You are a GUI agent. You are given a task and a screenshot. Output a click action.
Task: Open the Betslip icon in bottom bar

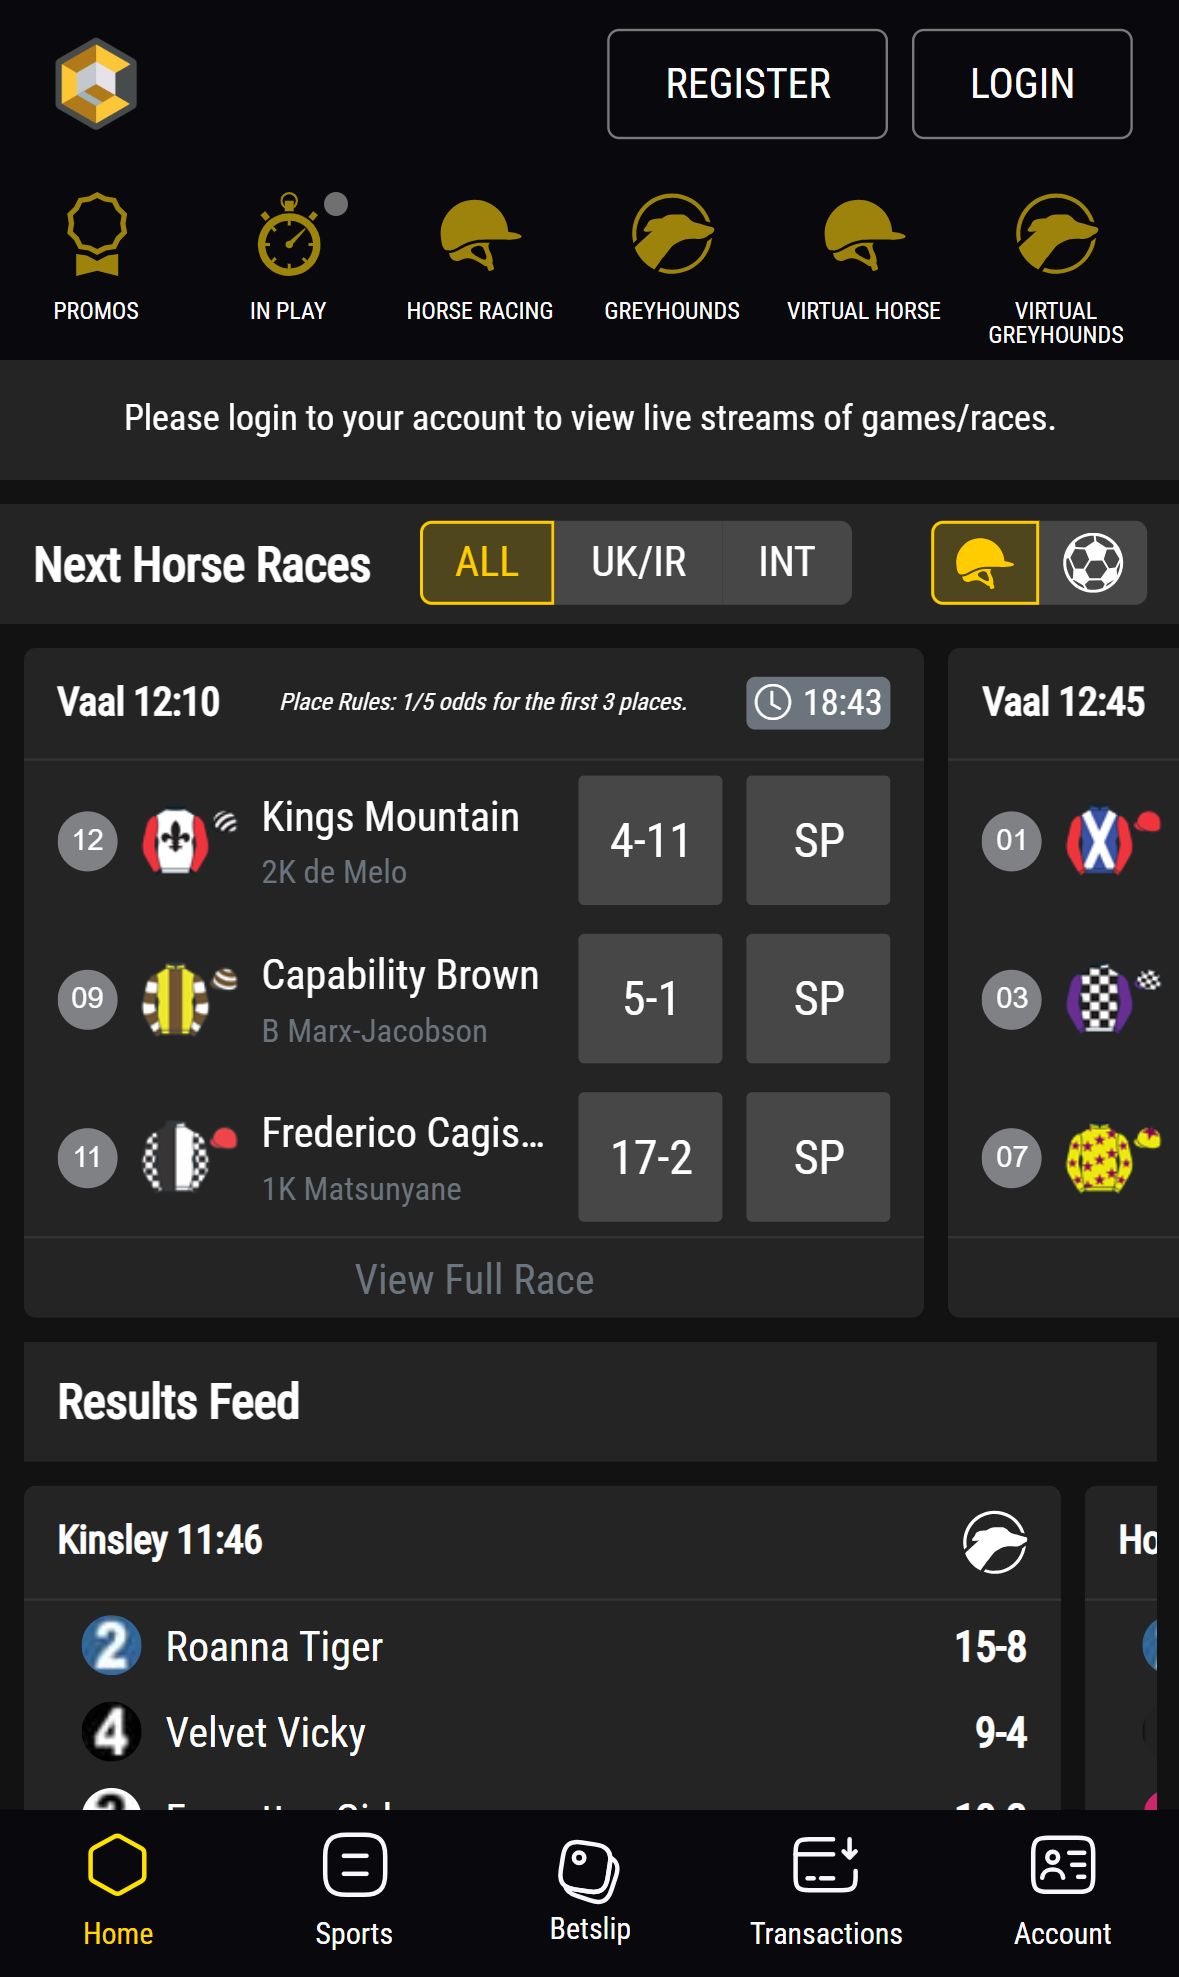tap(589, 1869)
